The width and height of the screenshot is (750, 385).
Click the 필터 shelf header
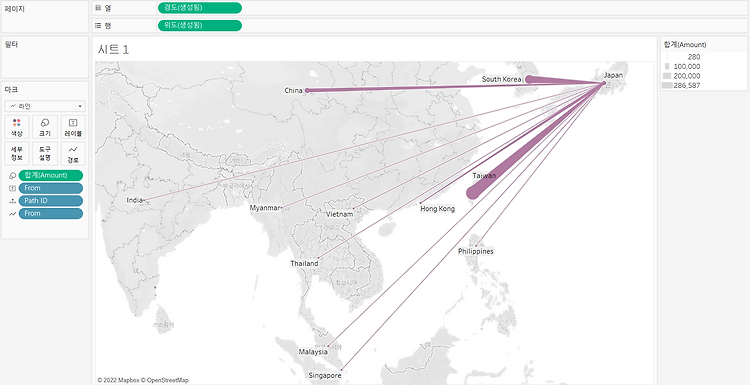[11, 44]
